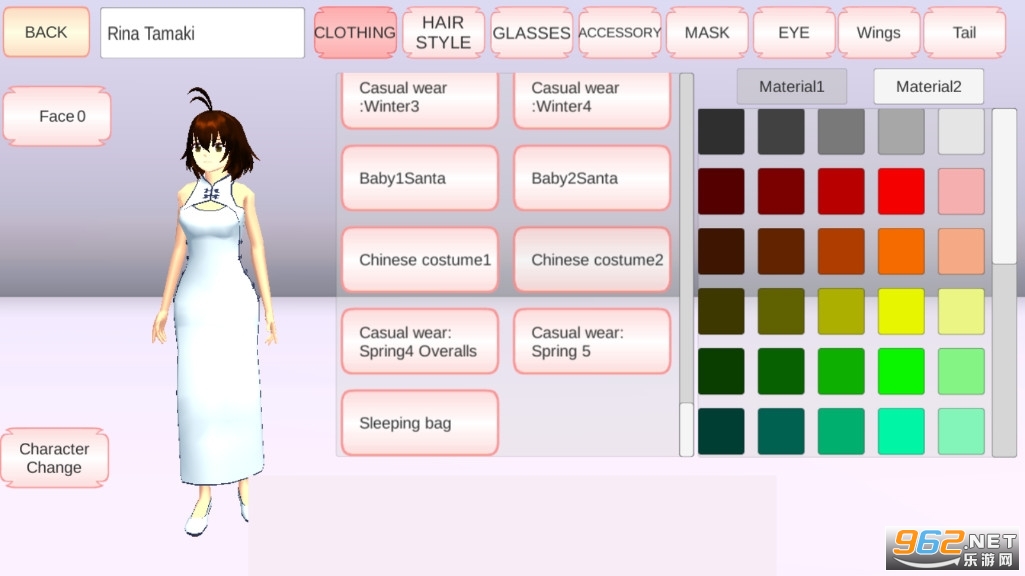Image resolution: width=1025 pixels, height=576 pixels.
Task: Select the Material1 color slot
Action: [x=791, y=87]
